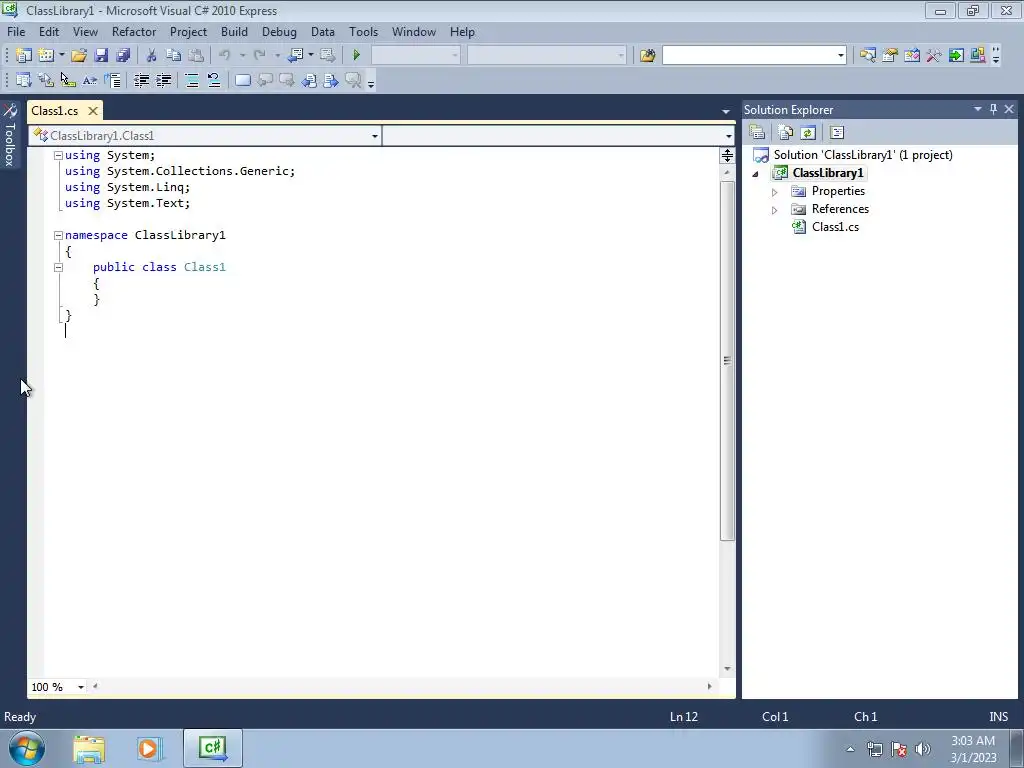The width and height of the screenshot is (1024, 768).
Task: Click the horizontal scroll right arrow
Action: click(709, 686)
